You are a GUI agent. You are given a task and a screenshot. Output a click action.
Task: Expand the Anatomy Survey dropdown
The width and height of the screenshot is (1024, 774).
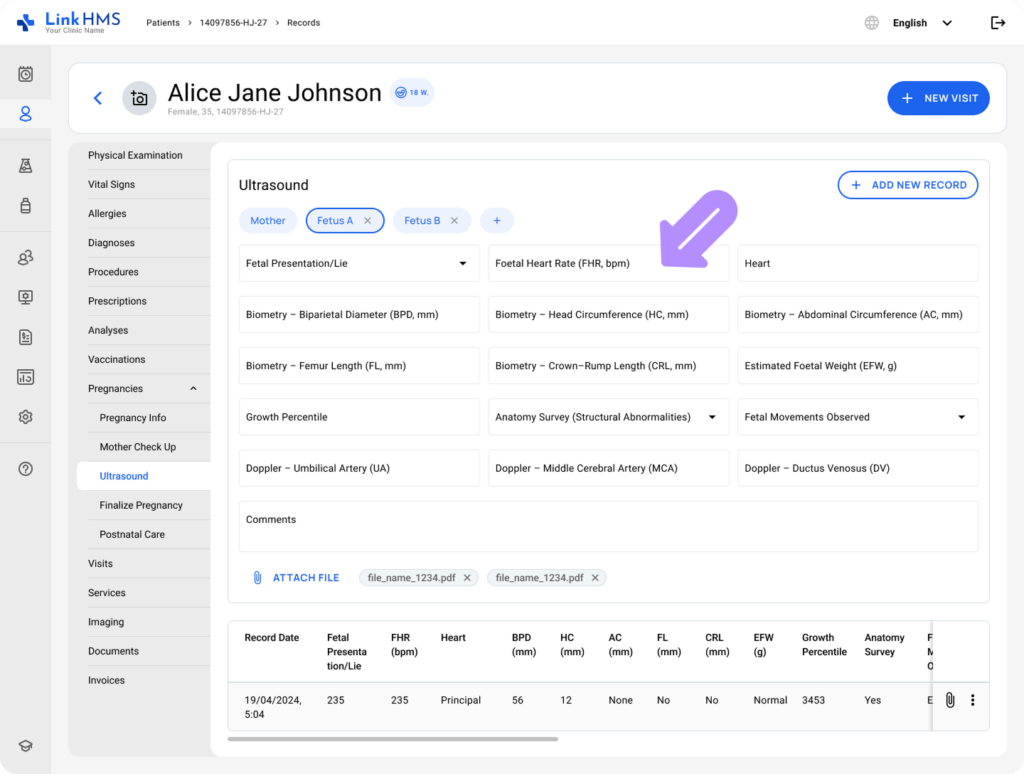tap(712, 417)
